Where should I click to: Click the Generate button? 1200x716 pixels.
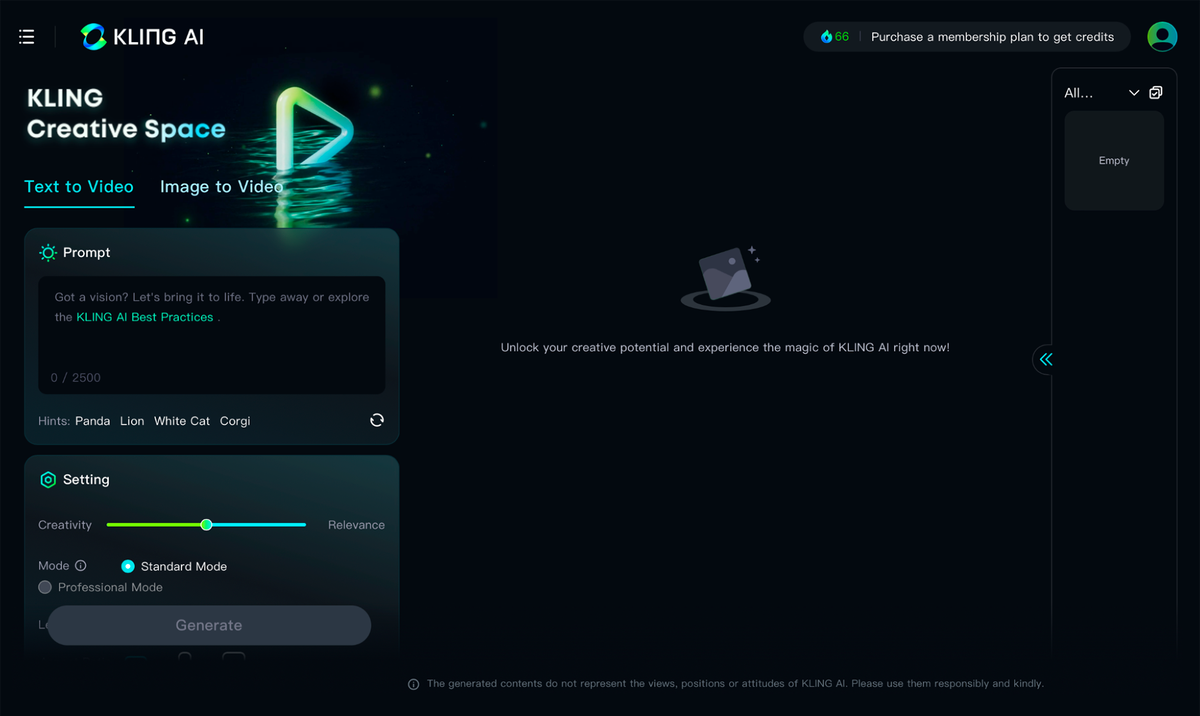click(209, 625)
